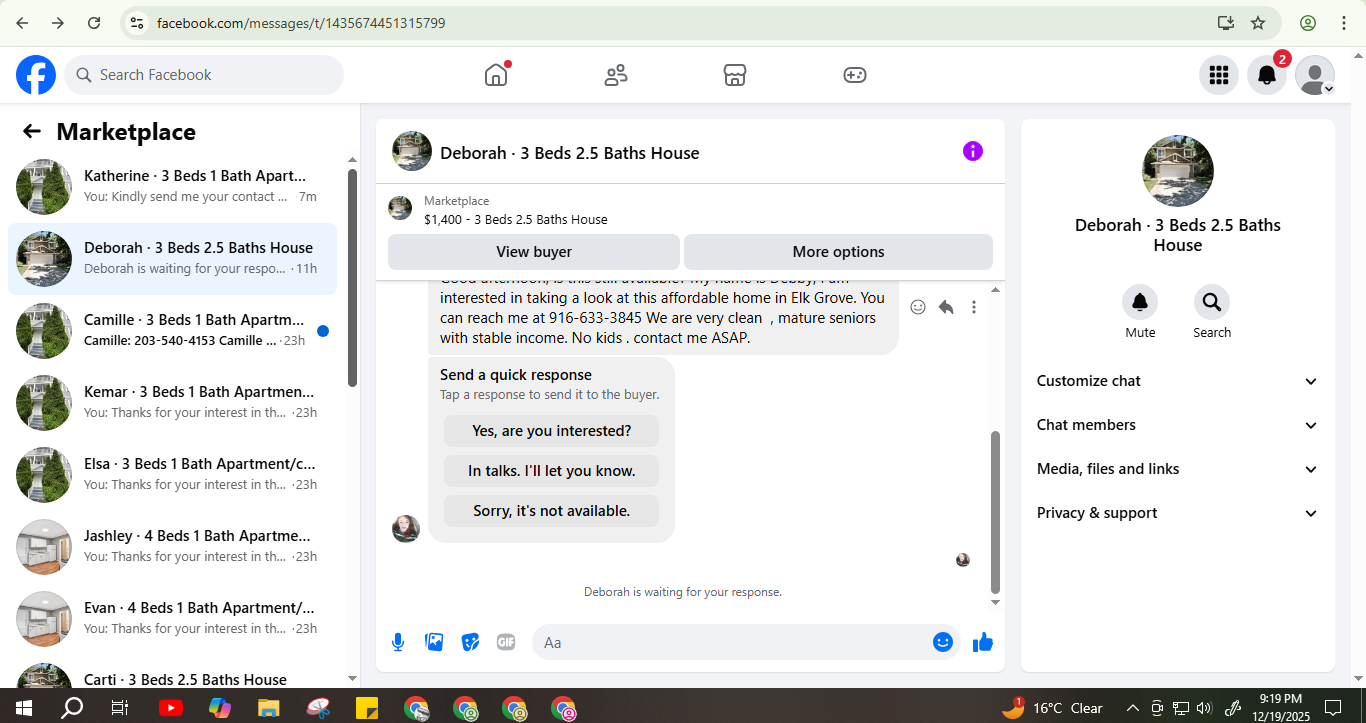Click the $1,400 - 3 Beds 2.5 Baths listing text
The height and width of the screenshot is (723, 1366).
click(x=516, y=219)
